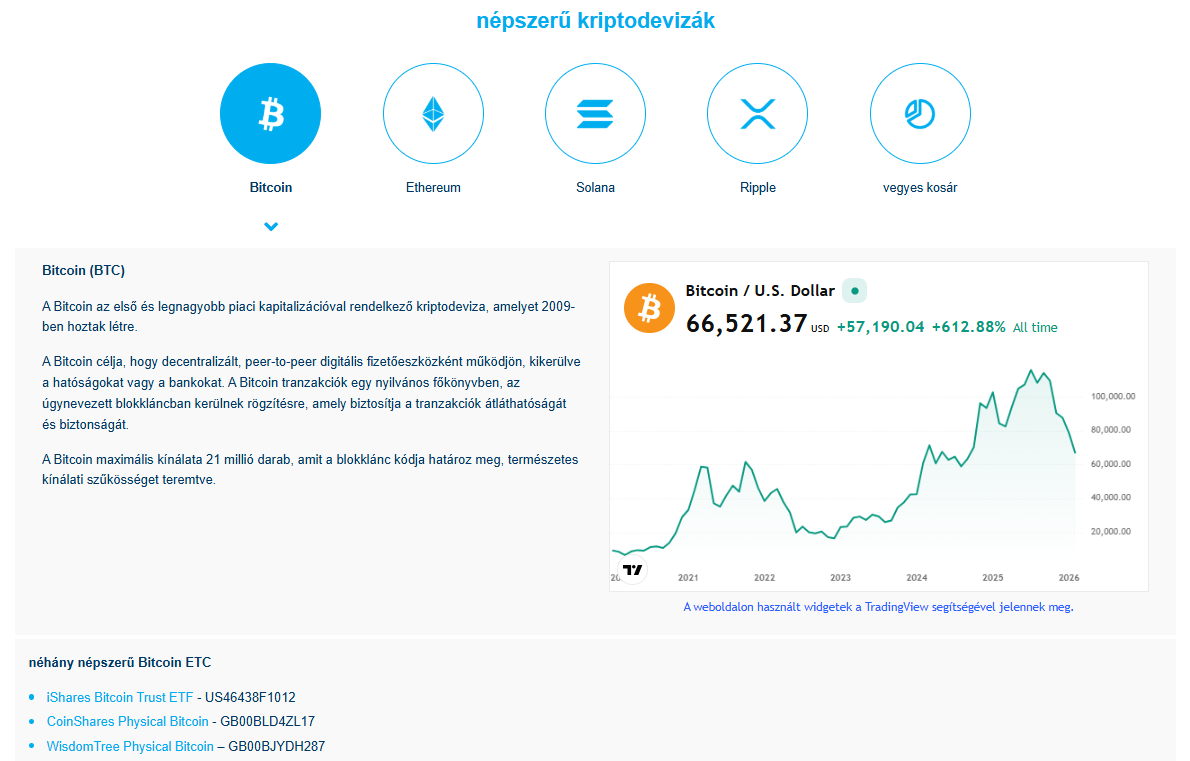This screenshot has height=761, width=1190.
Task: Click the green market status dot
Action: tap(854, 291)
